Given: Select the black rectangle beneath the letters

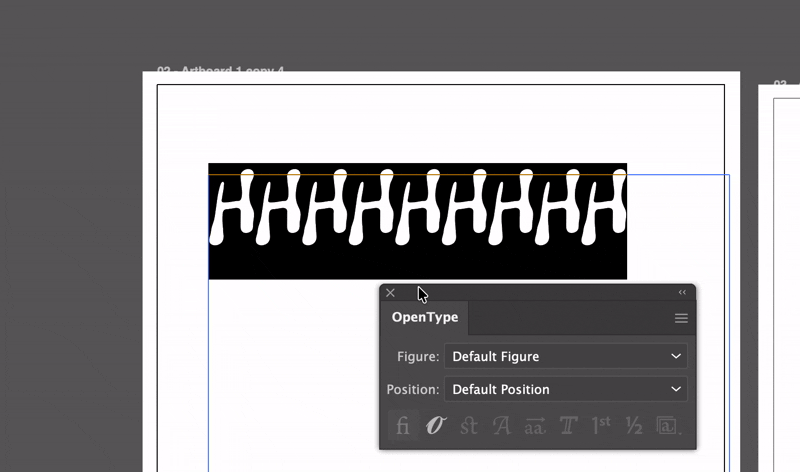Looking at the screenshot, I should click(x=417, y=263).
